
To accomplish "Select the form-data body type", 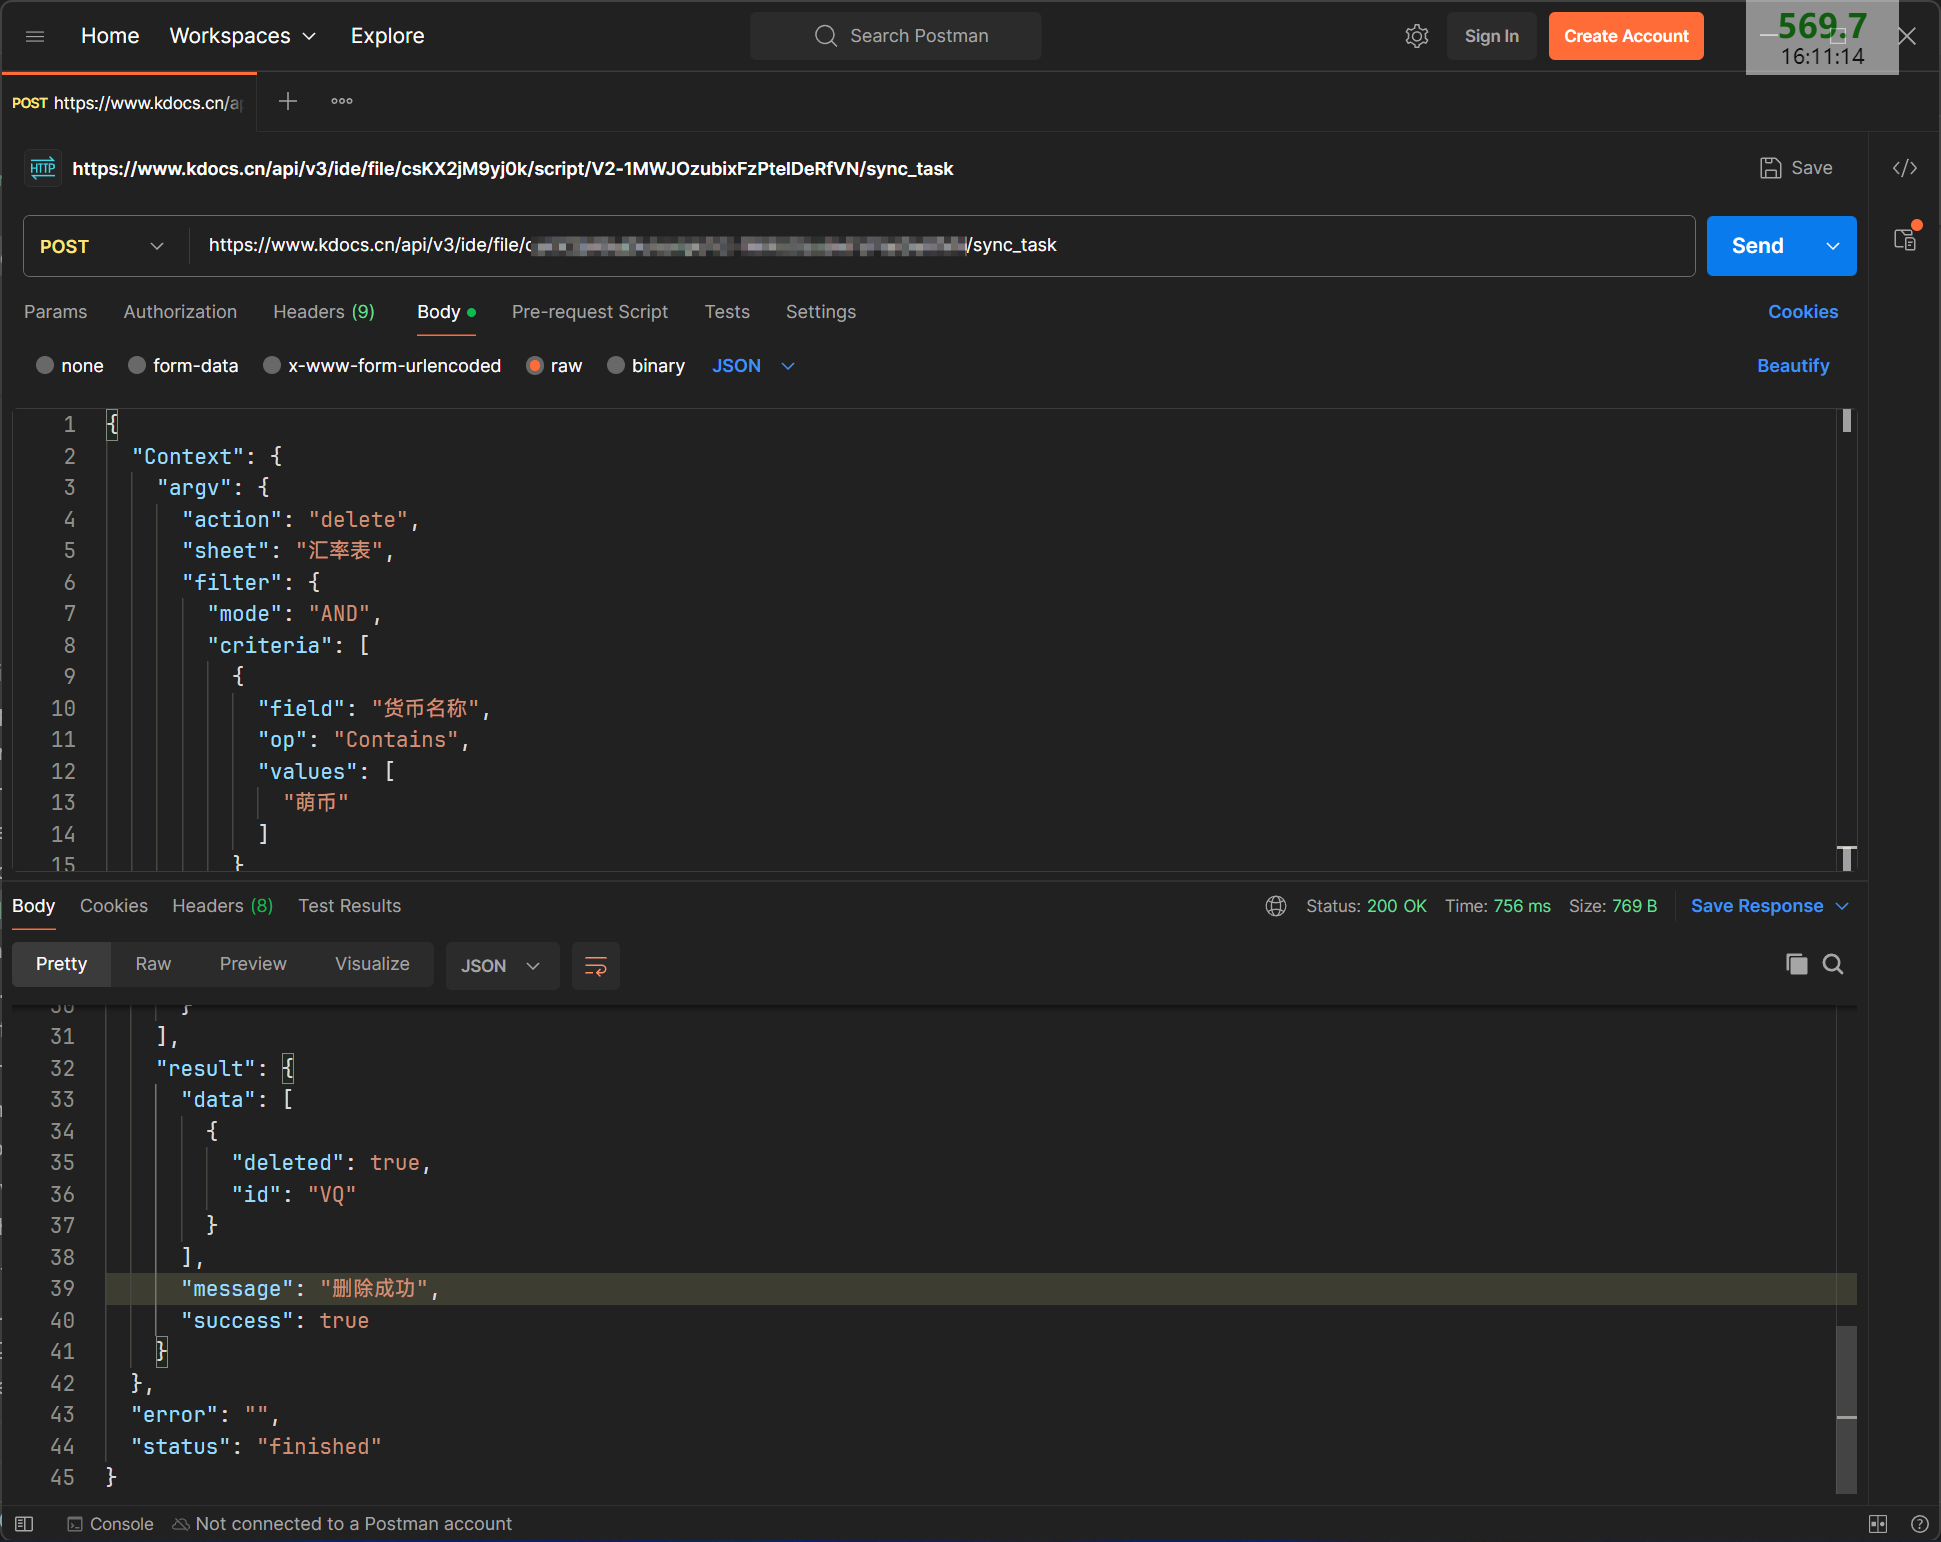I will coord(137,366).
